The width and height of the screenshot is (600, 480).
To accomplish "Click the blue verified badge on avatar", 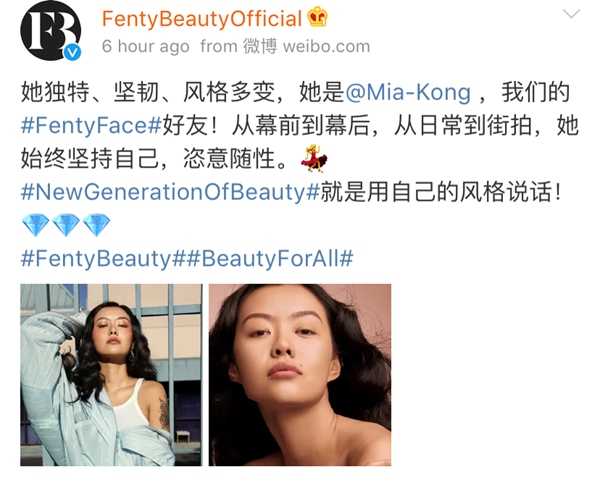I will [x=72, y=52].
